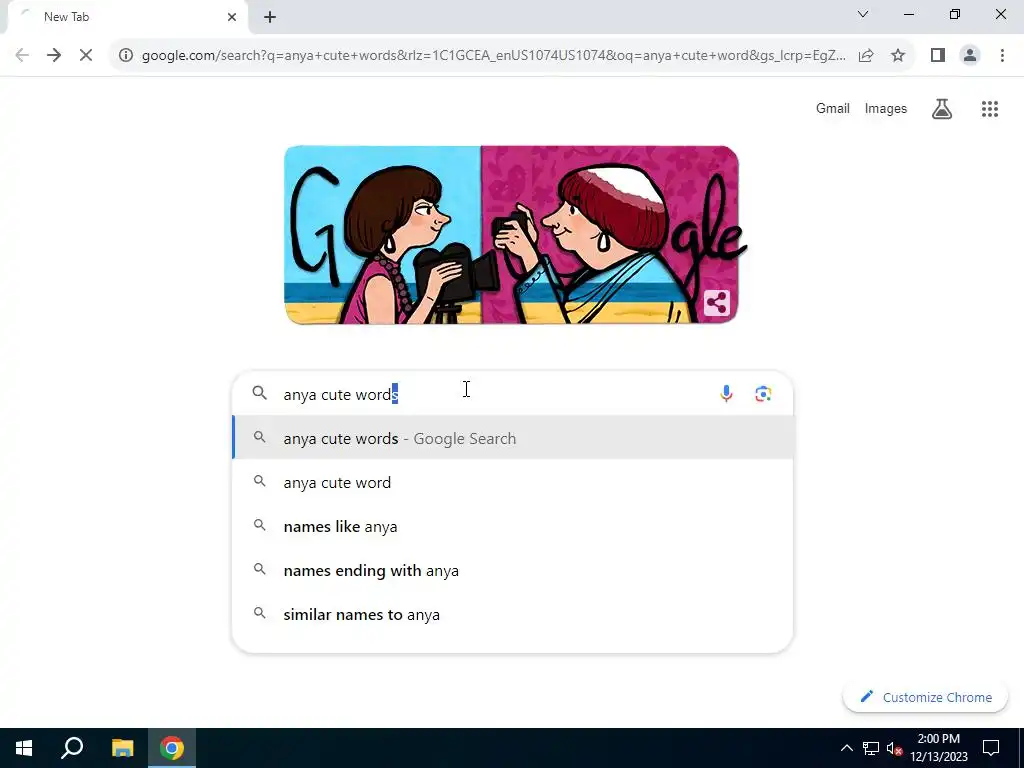Open the Chrome profile avatar
1024x768 pixels.
pos(970,55)
